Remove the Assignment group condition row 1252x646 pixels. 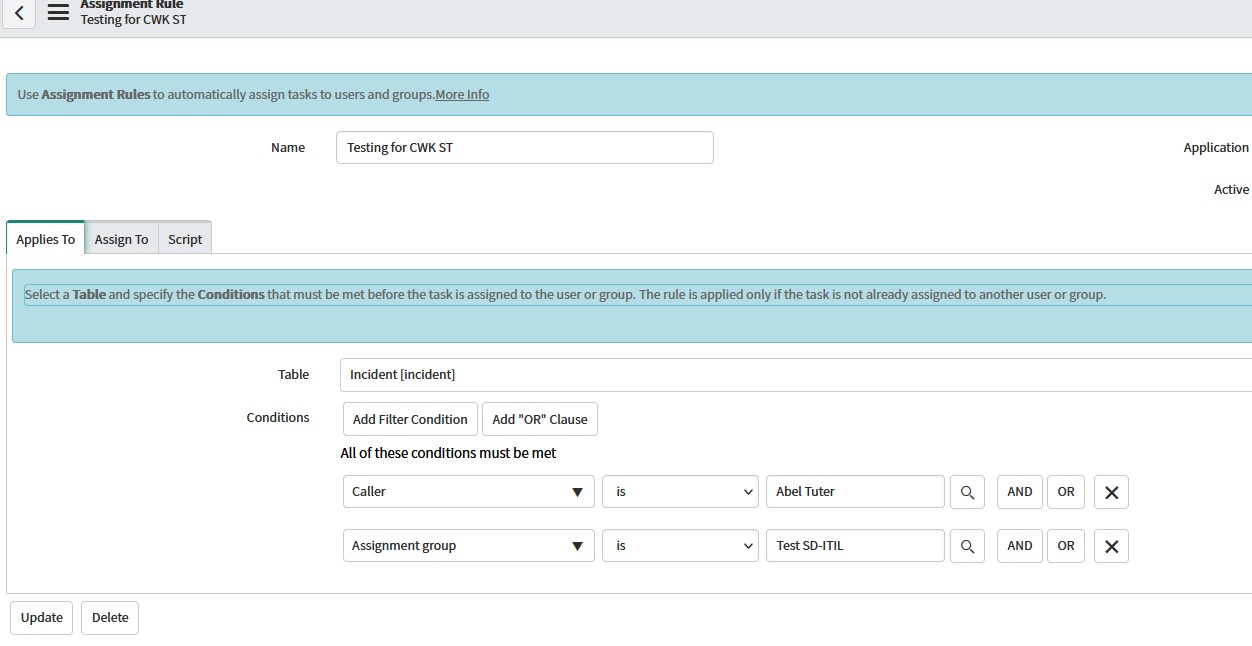point(1111,546)
